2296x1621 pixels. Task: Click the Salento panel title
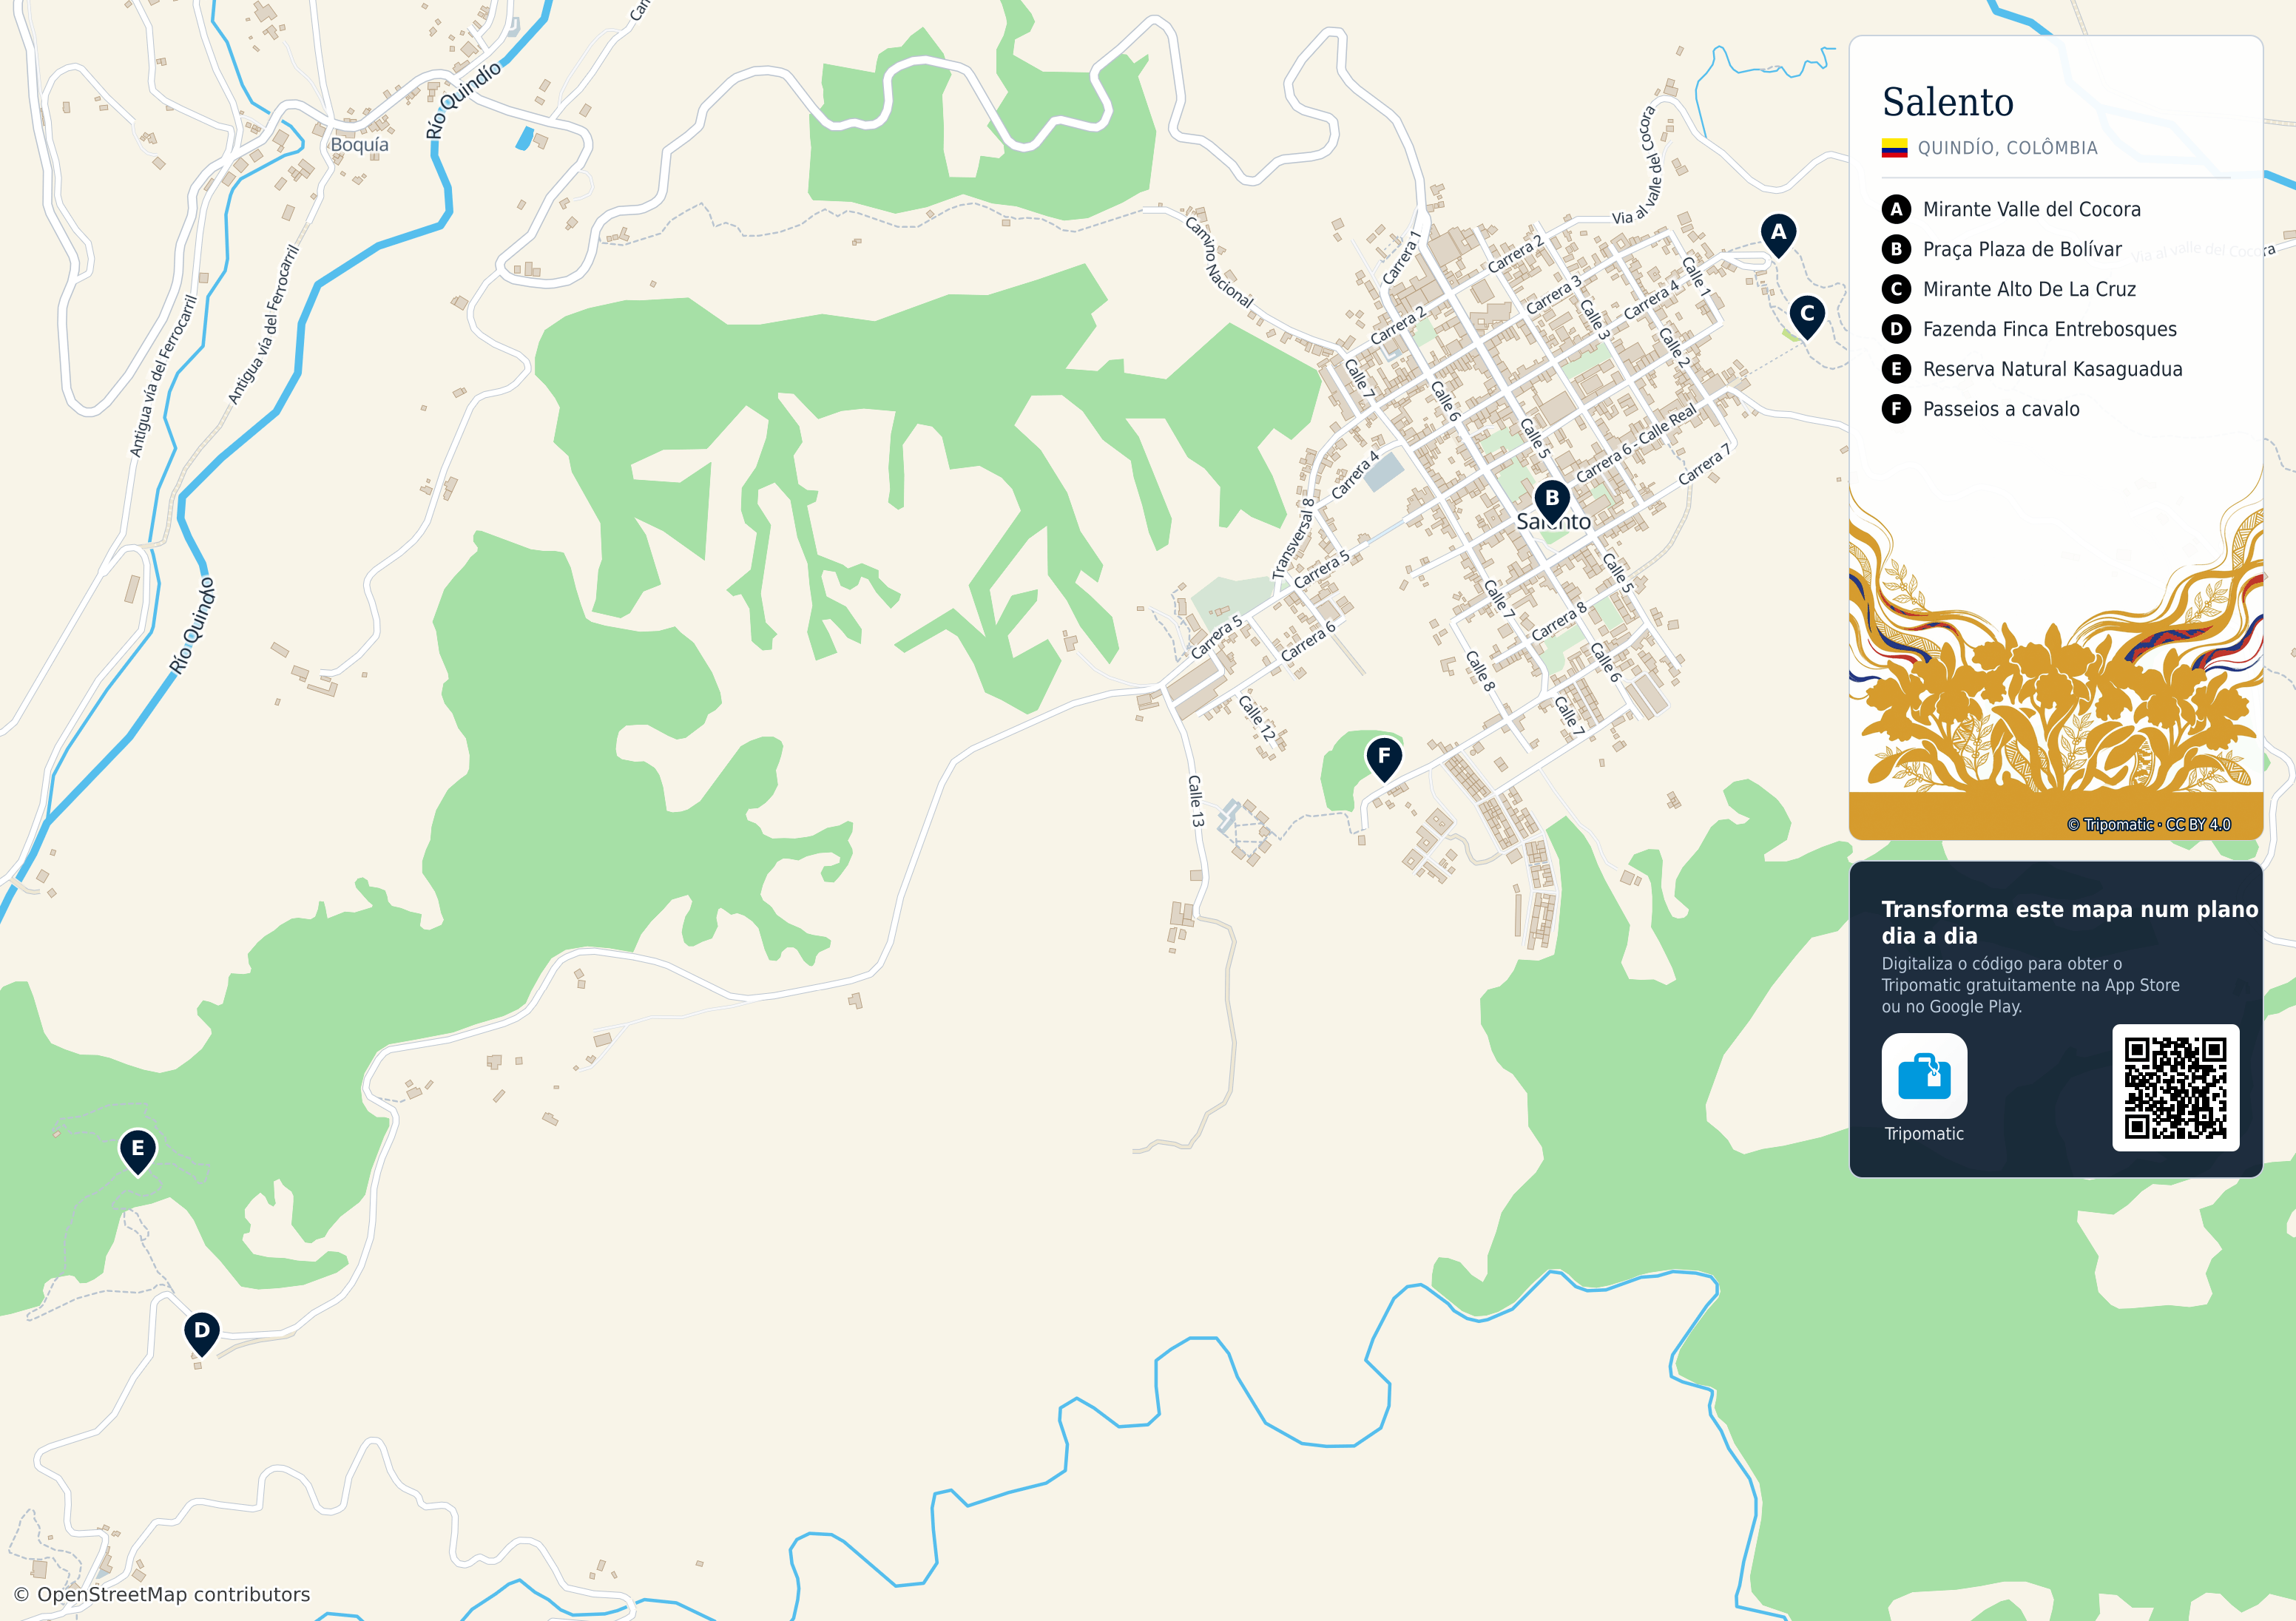(x=1947, y=102)
